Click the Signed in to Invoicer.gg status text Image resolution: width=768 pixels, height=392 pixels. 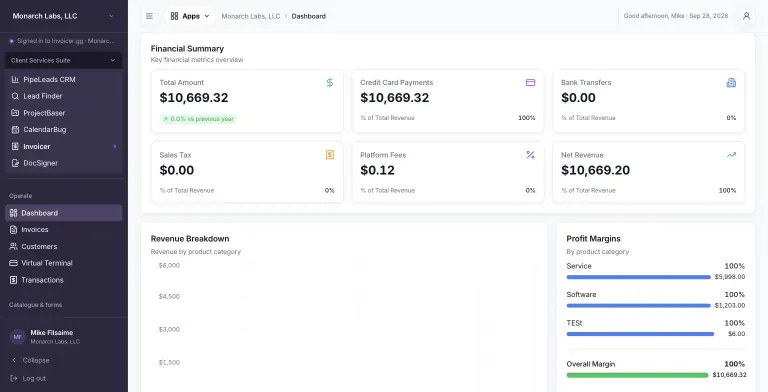click(x=65, y=41)
